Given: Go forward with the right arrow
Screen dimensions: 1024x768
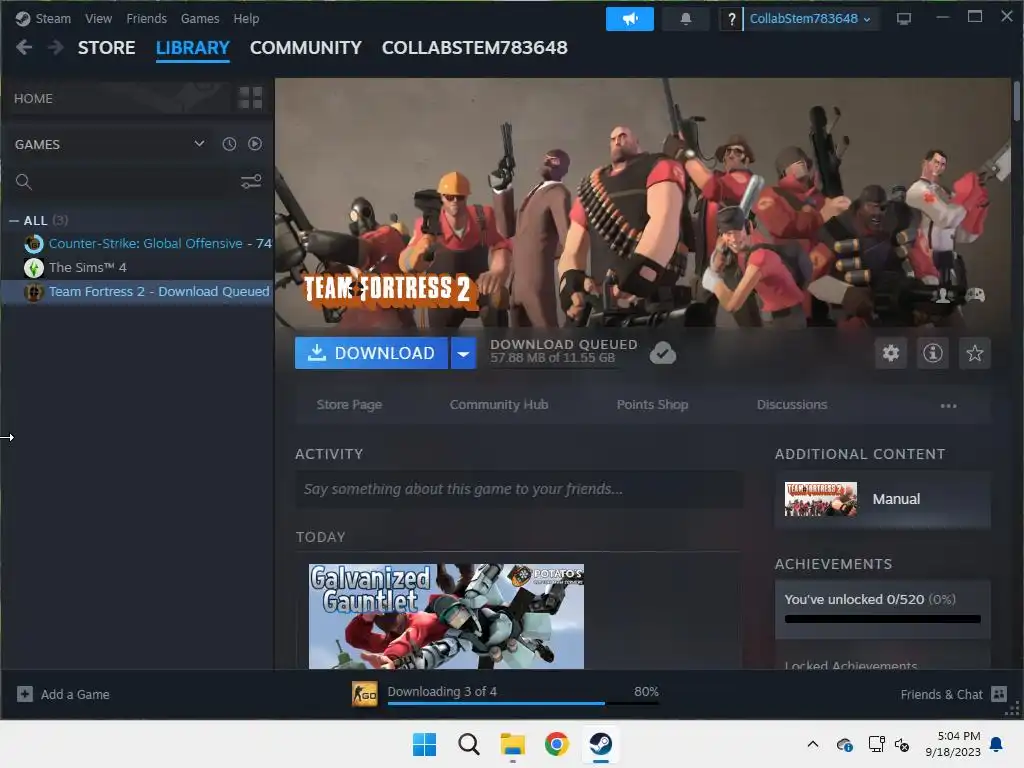Looking at the screenshot, I should click(56, 47).
